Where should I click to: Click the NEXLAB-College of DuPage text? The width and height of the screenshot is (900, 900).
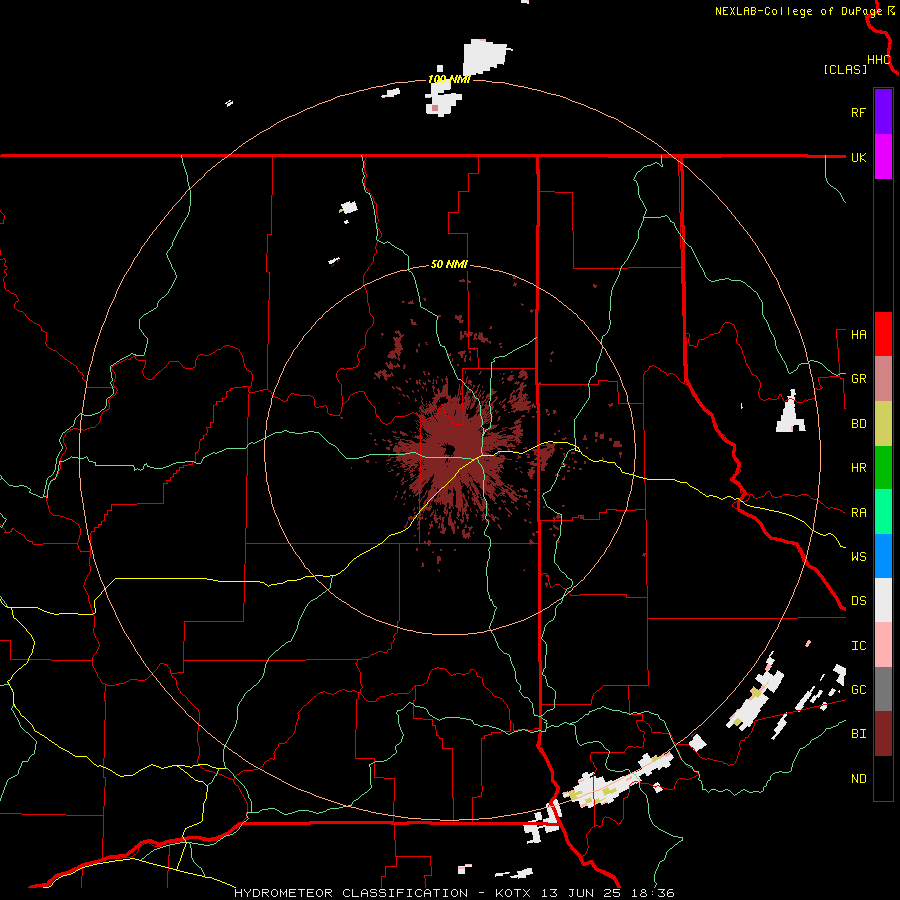[x=798, y=11]
